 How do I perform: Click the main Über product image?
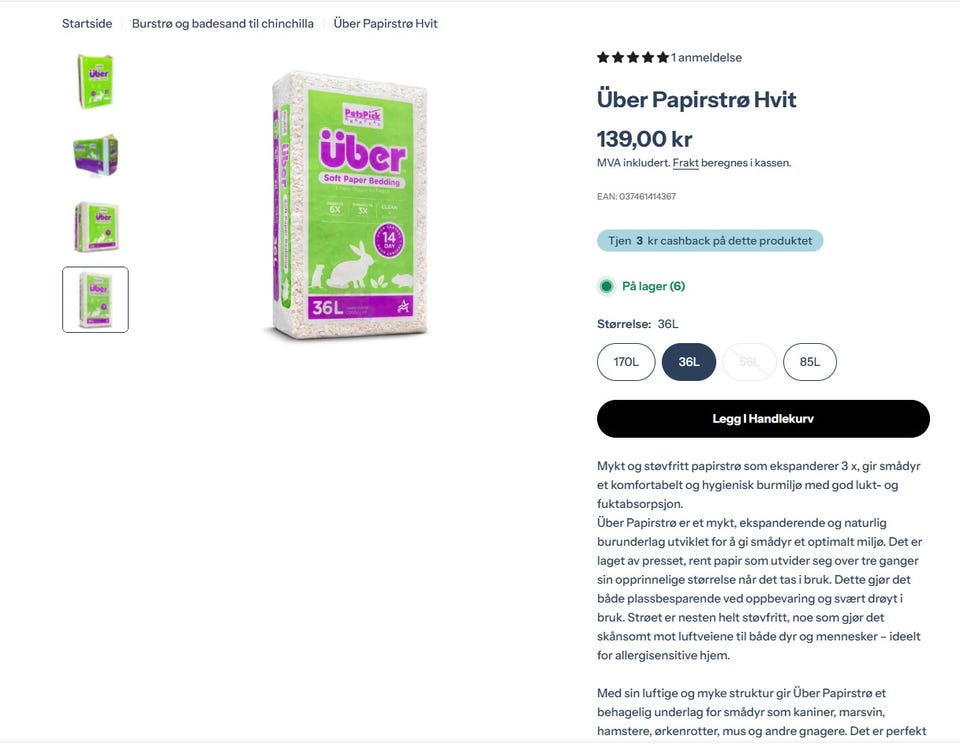[x=348, y=205]
